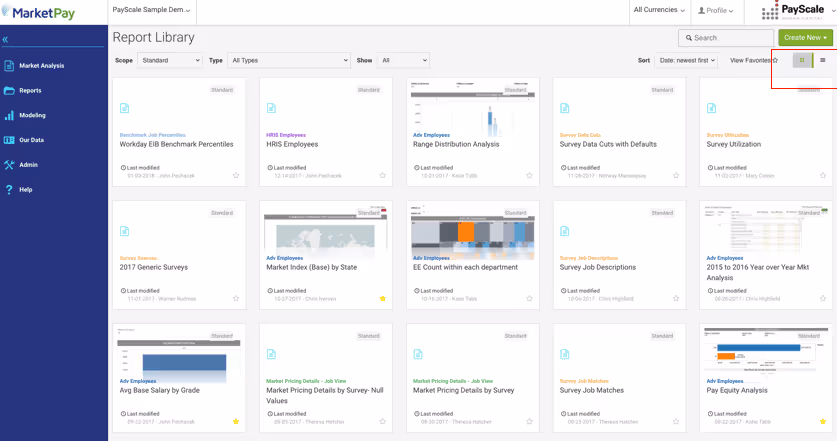The height and width of the screenshot is (441, 837).
Task: Click document icon on Survey Data Cuts card
Action: [565, 108]
